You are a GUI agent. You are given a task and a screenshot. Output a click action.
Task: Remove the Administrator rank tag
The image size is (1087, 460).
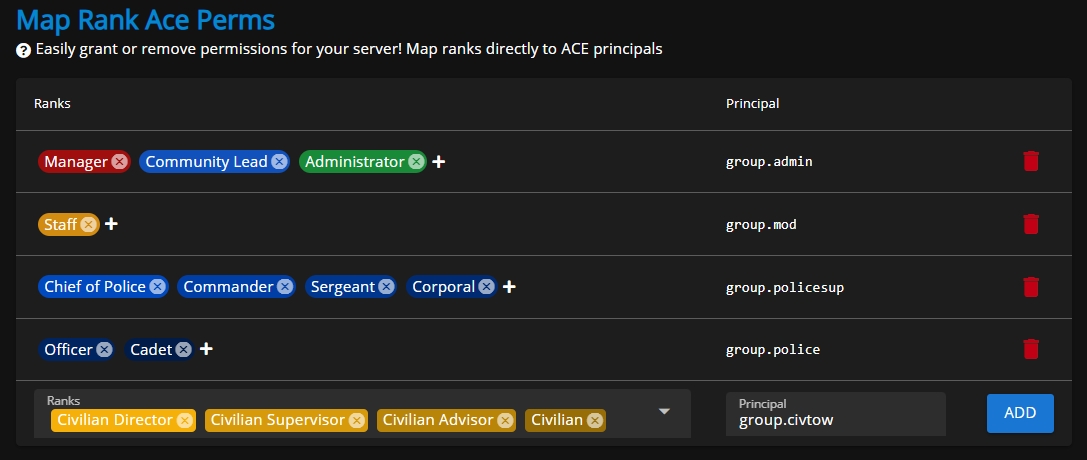[x=416, y=161]
